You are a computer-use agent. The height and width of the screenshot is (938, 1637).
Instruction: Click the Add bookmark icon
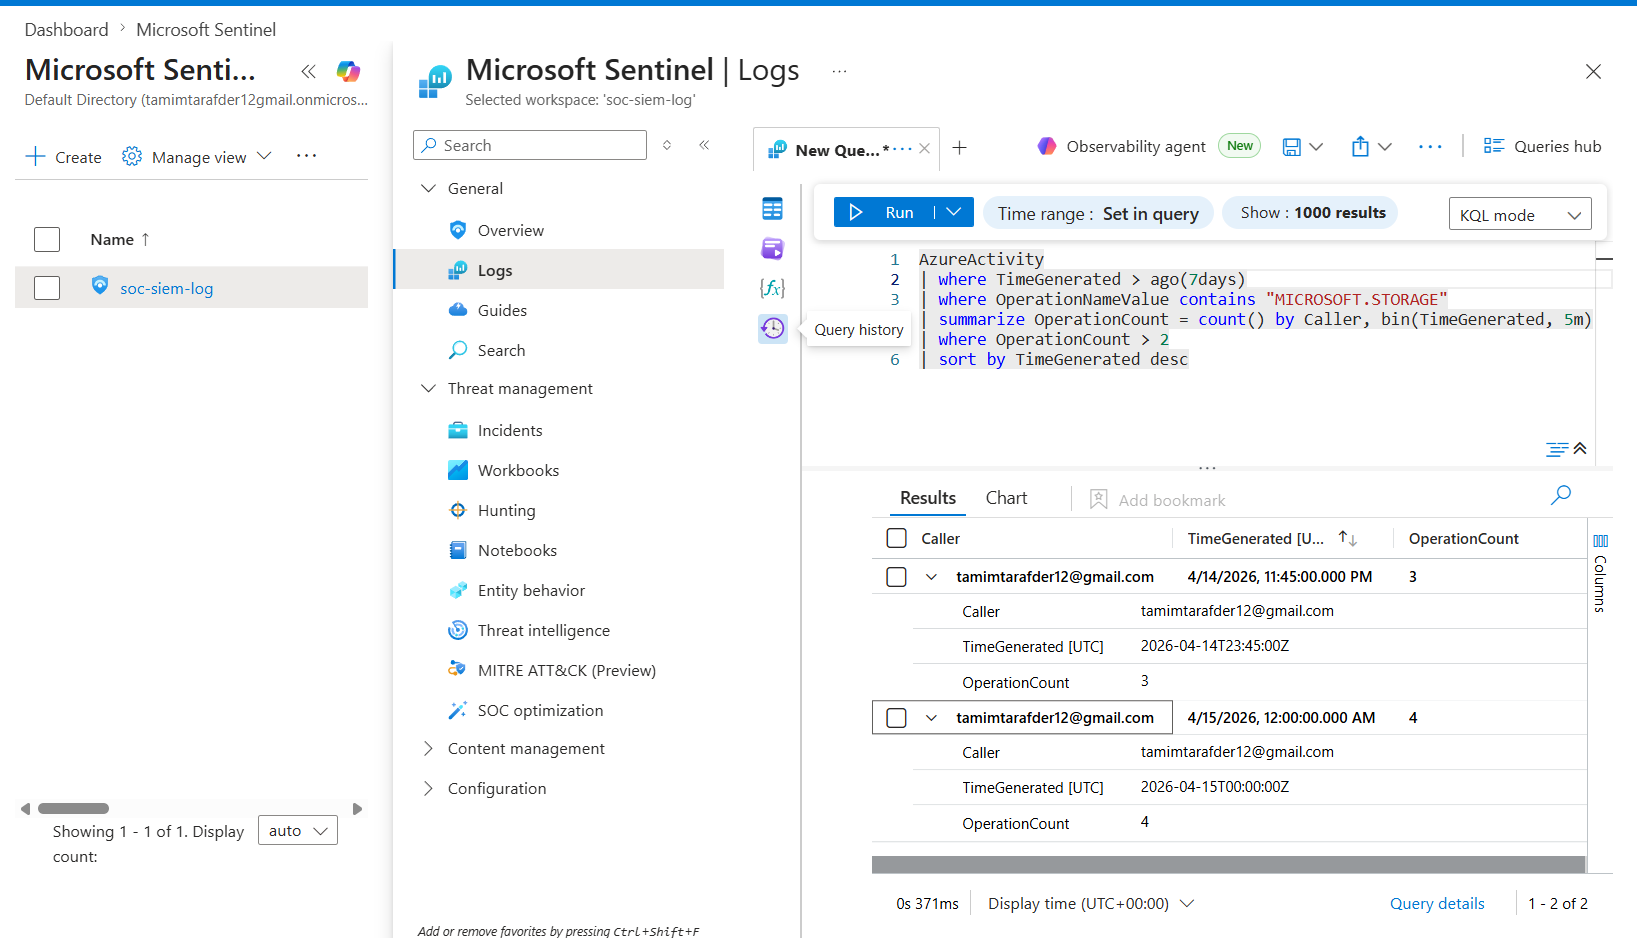coord(1098,499)
